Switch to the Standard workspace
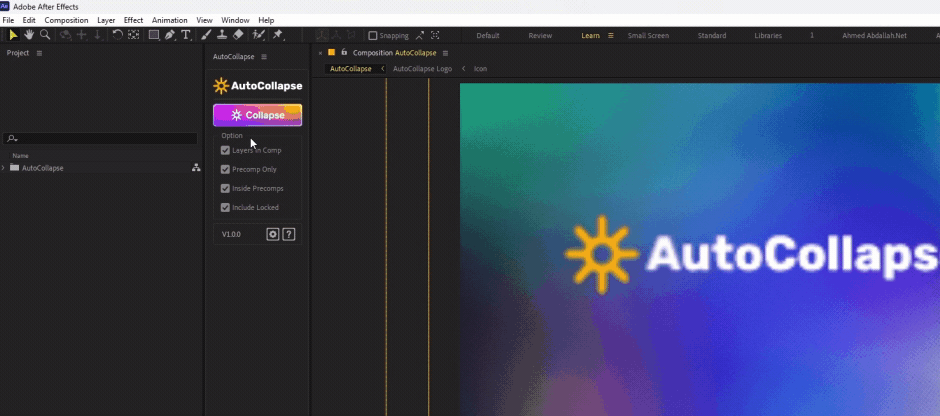This screenshot has height=416, width=940. 712,35
